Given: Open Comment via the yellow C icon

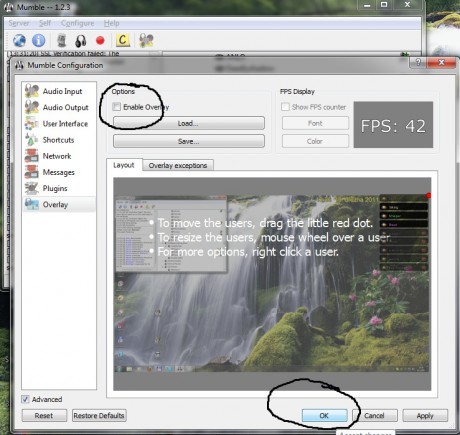Looking at the screenshot, I should [x=123, y=40].
